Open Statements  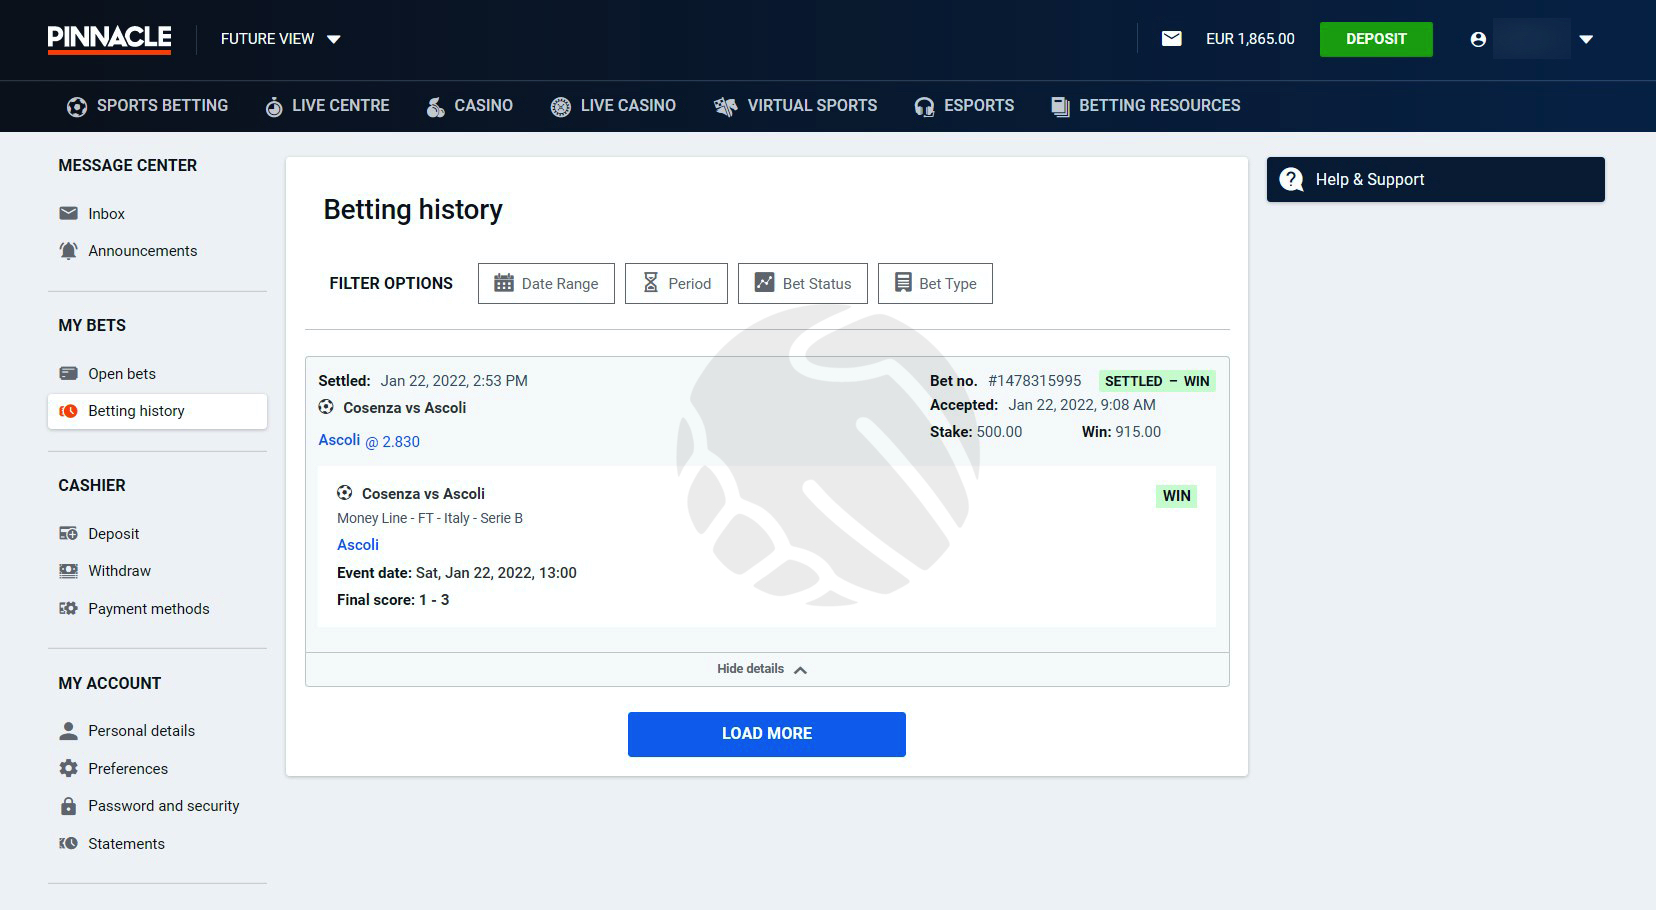point(126,844)
